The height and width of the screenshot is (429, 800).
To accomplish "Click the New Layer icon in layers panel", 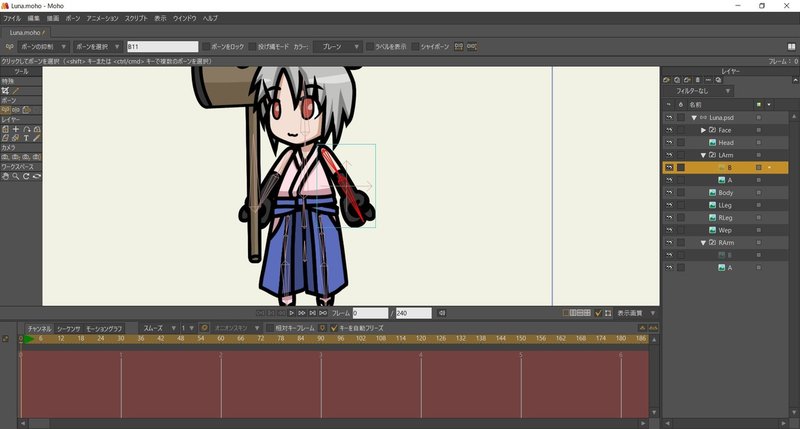I will 666,80.
